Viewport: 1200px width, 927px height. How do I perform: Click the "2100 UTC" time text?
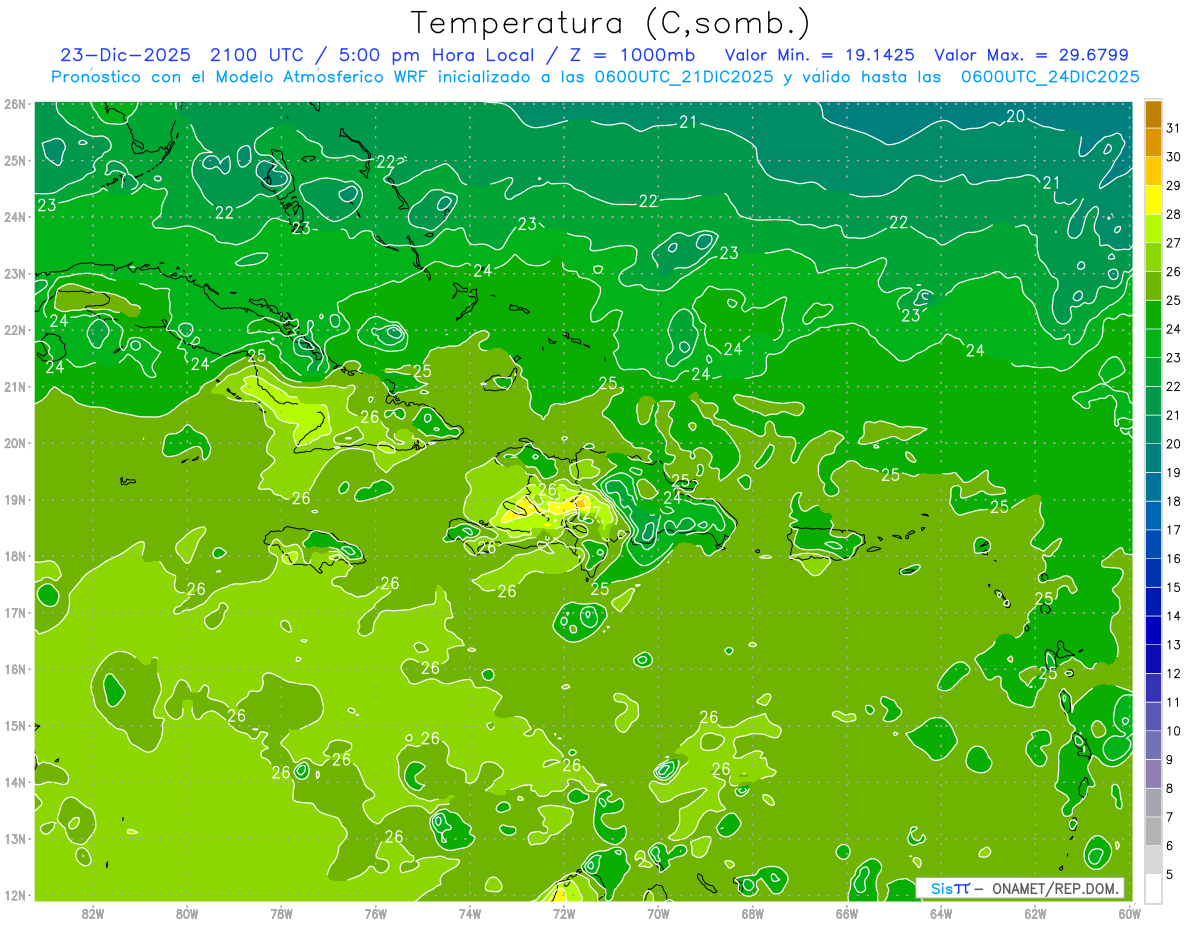click(x=257, y=55)
